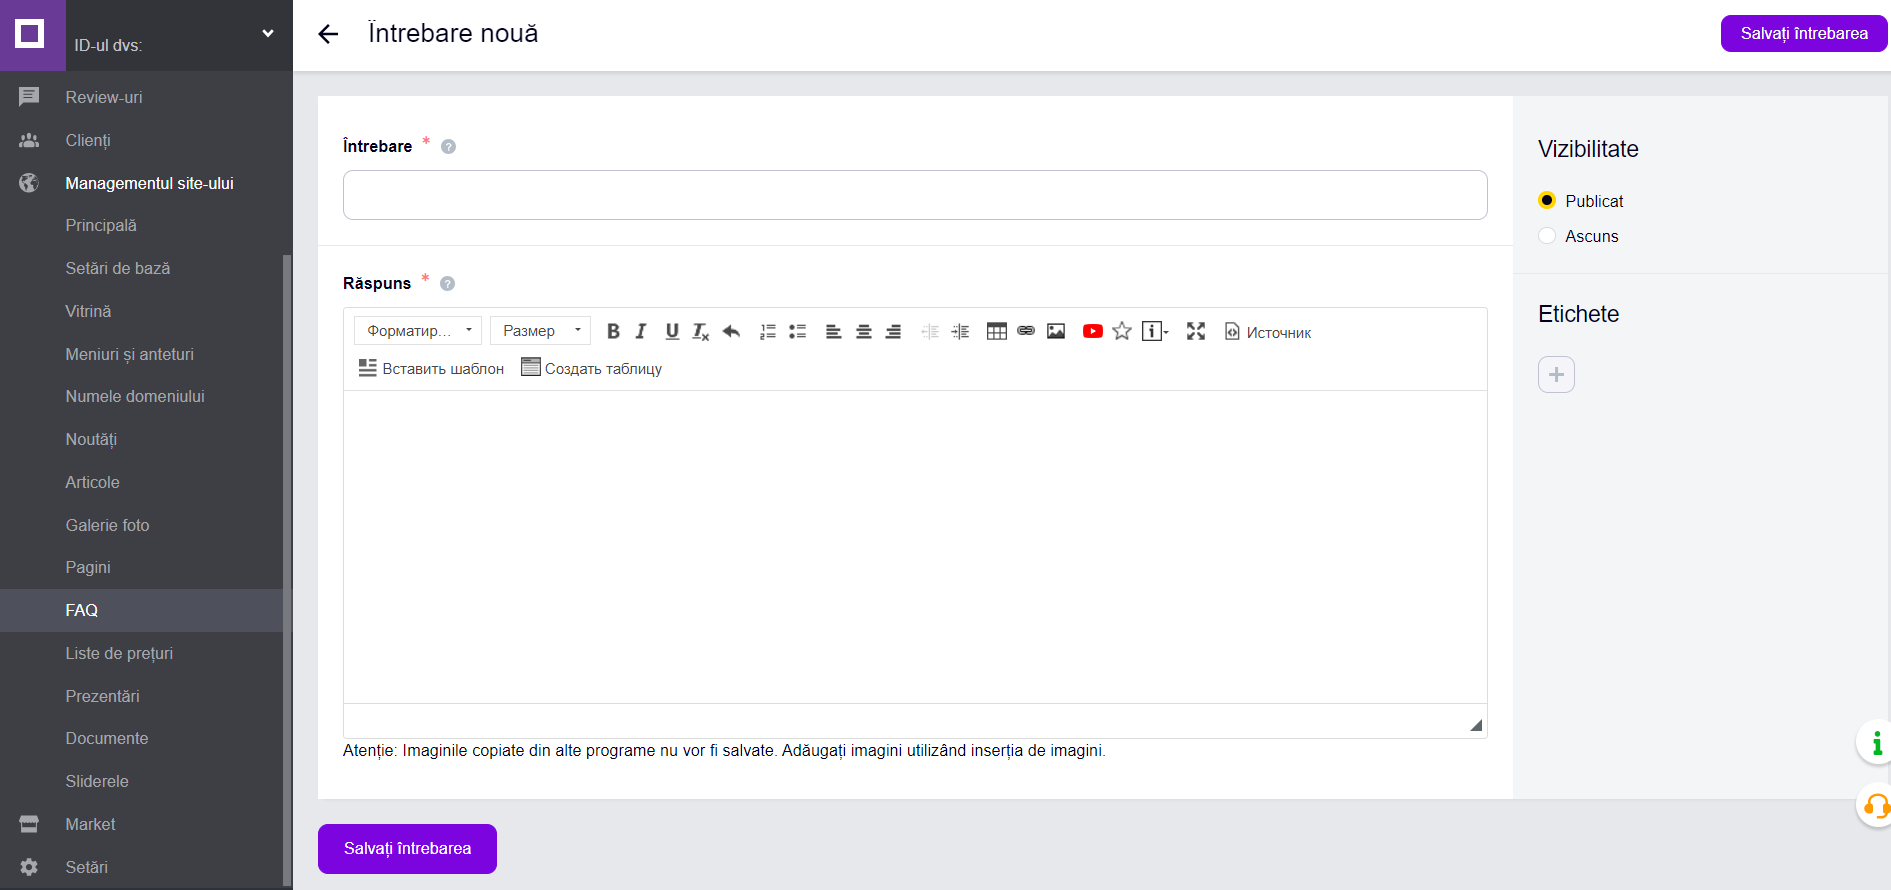This screenshot has height=890, width=1891.
Task: Click the bottom Salvați întrebarea button
Action: click(407, 848)
